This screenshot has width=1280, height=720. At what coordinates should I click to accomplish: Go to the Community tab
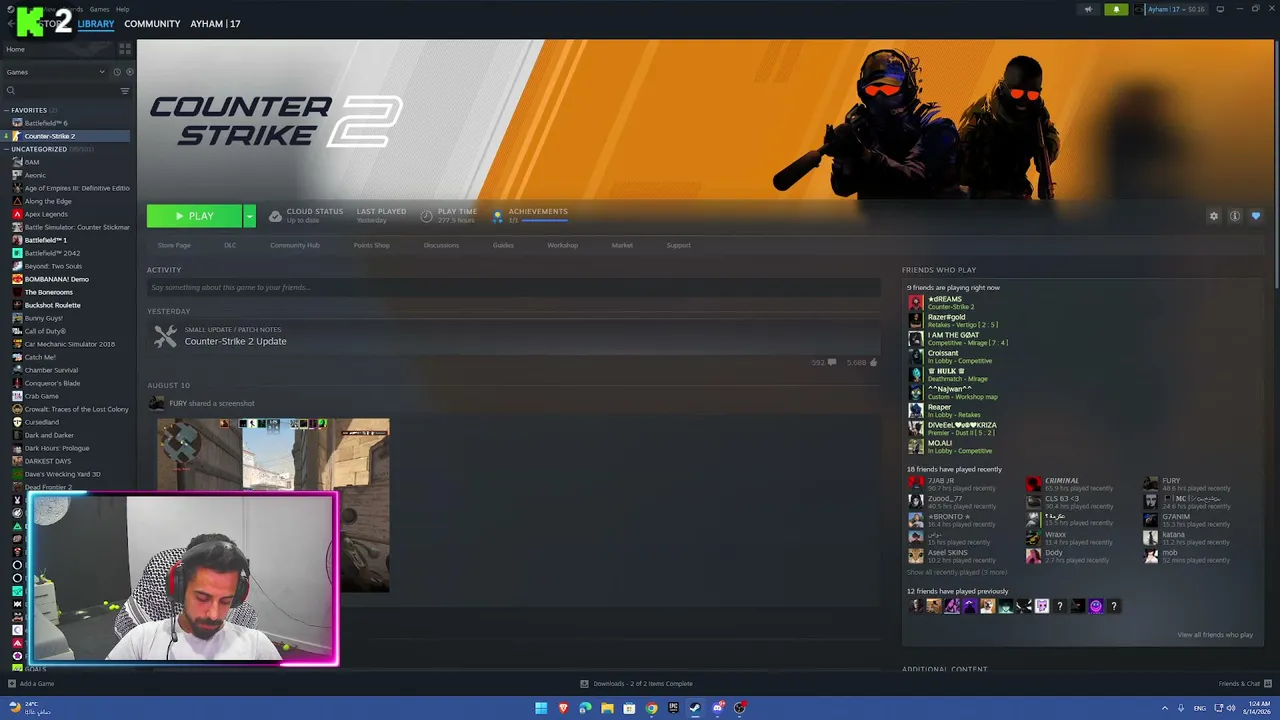click(152, 24)
